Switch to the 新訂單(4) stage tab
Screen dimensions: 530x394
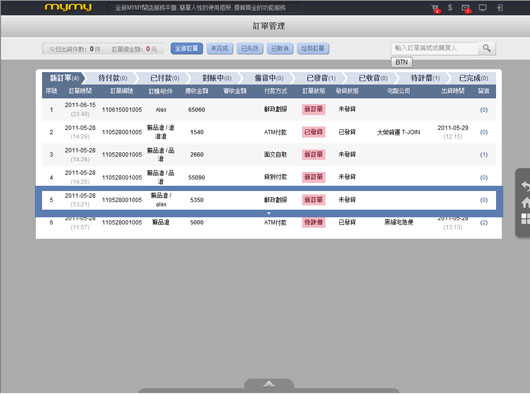point(64,78)
